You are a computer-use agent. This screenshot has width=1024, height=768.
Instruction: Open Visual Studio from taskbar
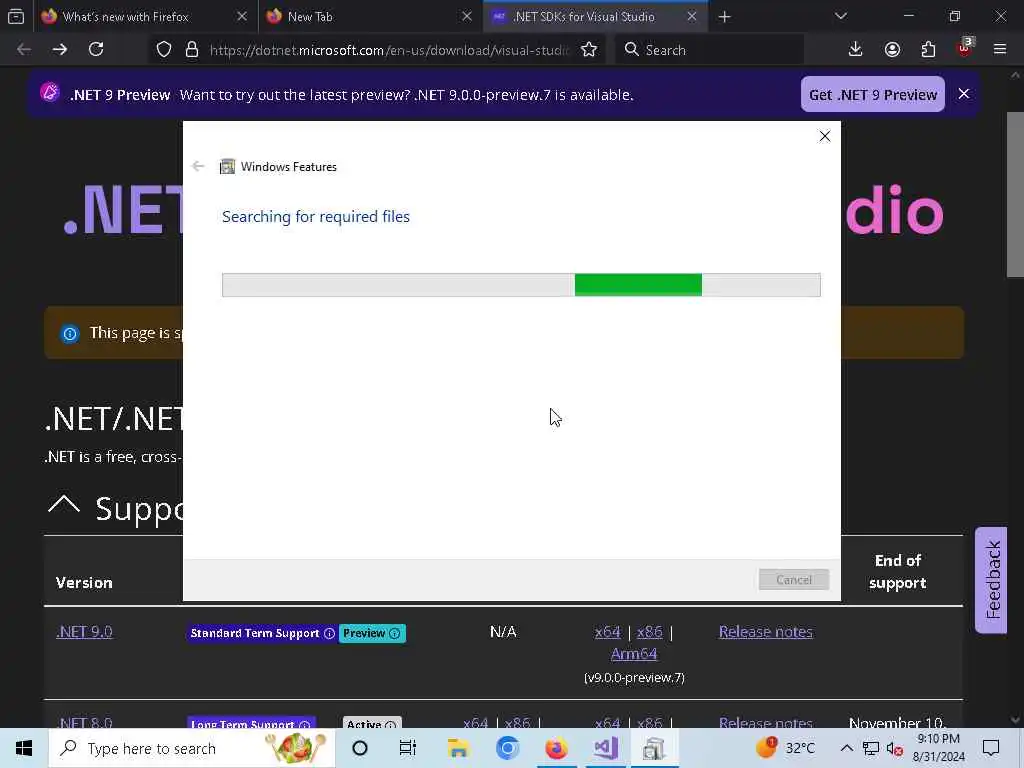605,748
